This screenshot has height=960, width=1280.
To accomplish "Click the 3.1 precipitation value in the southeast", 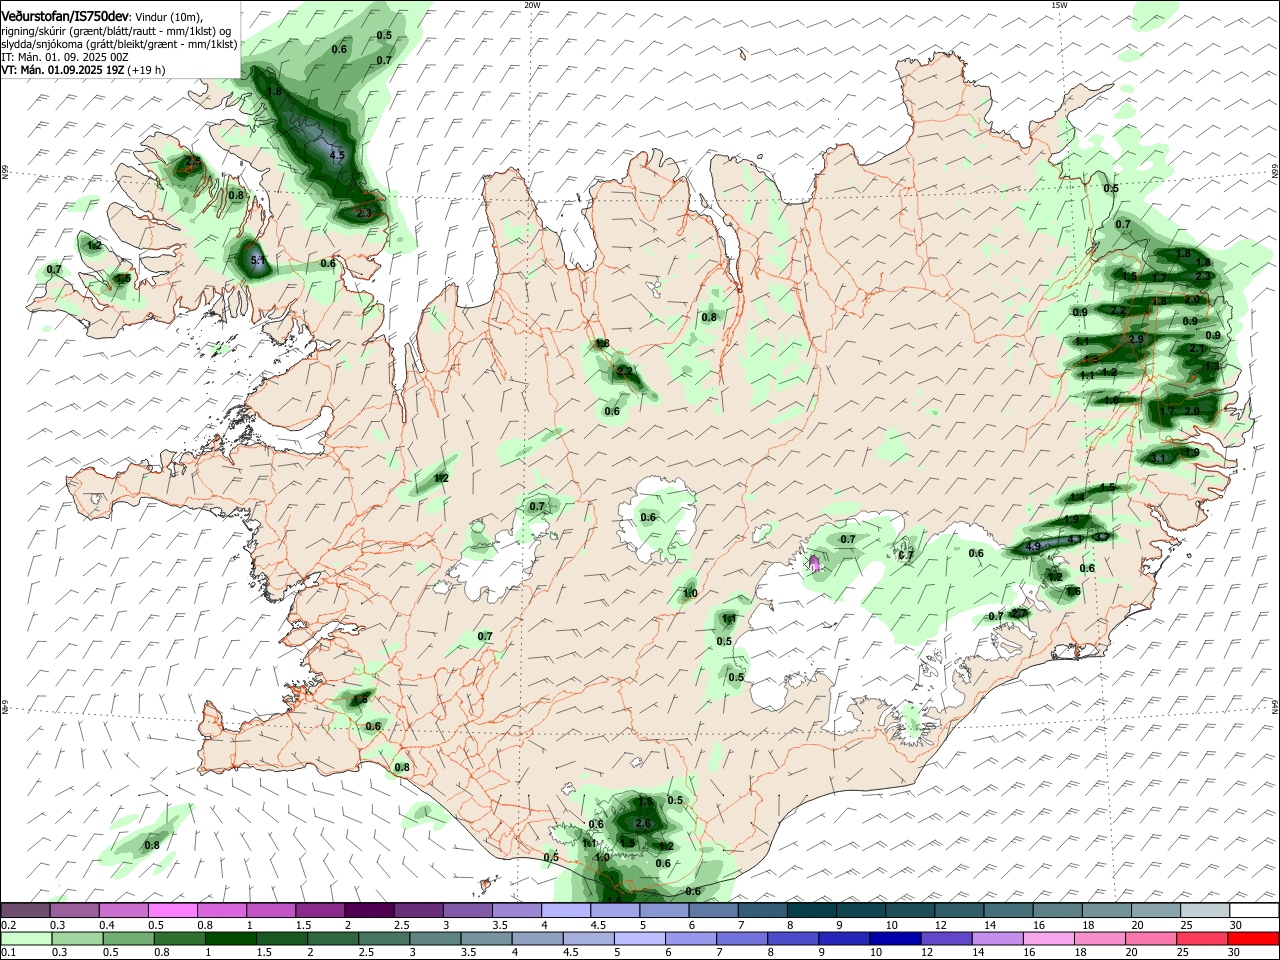I will (1159, 458).
